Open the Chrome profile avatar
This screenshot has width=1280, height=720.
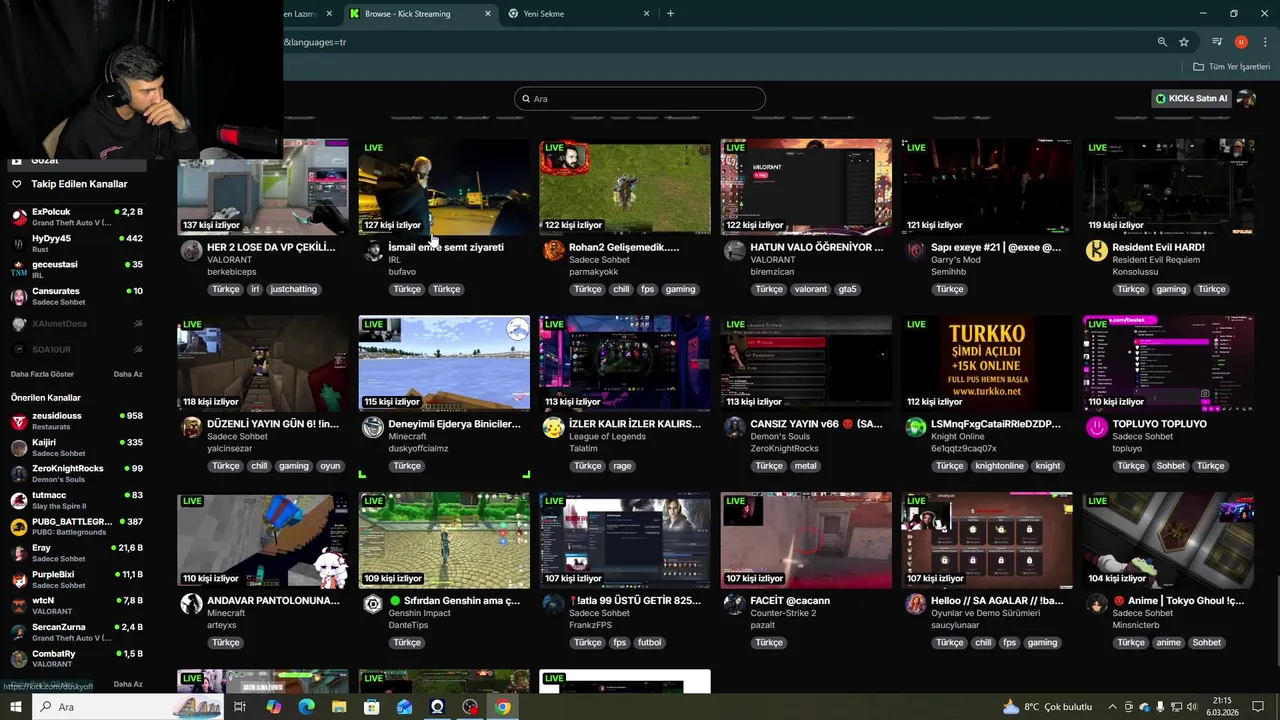[1241, 42]
